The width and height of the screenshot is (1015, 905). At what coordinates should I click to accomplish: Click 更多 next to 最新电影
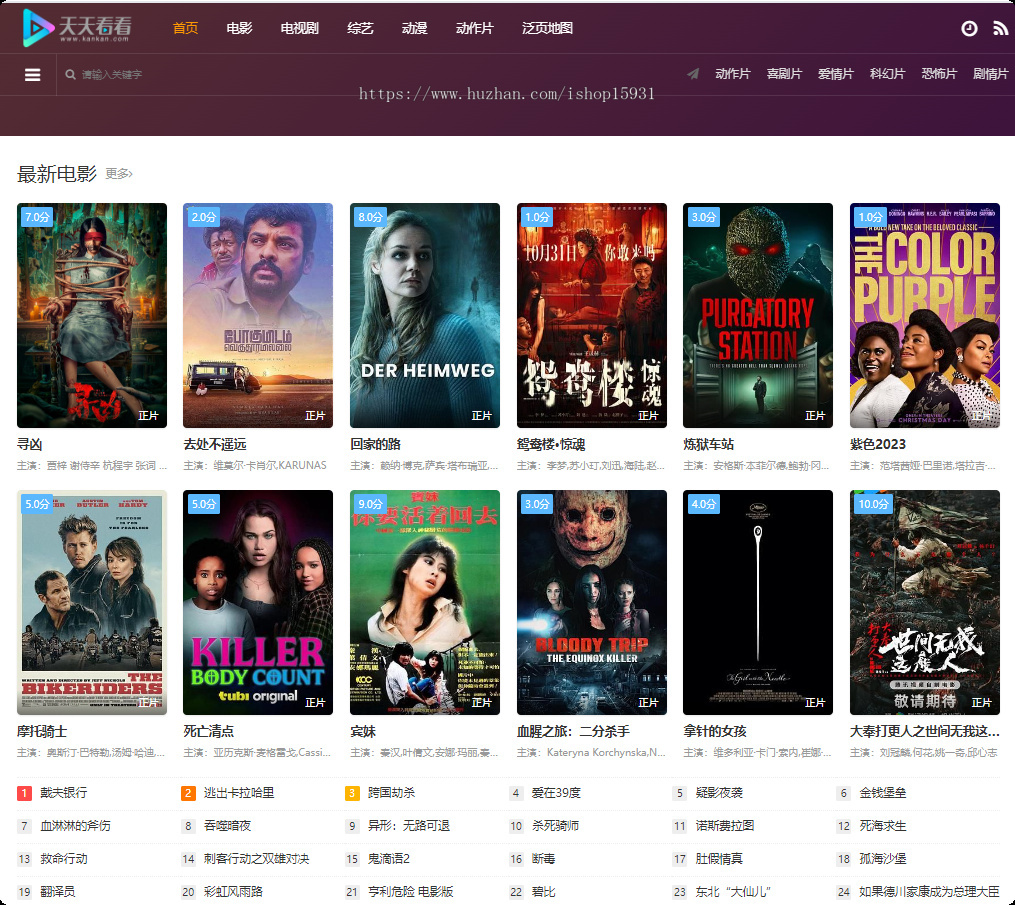point(119,173)
